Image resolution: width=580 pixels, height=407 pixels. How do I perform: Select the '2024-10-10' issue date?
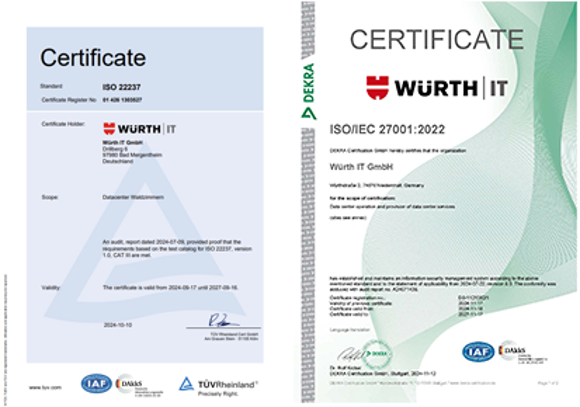118,325
